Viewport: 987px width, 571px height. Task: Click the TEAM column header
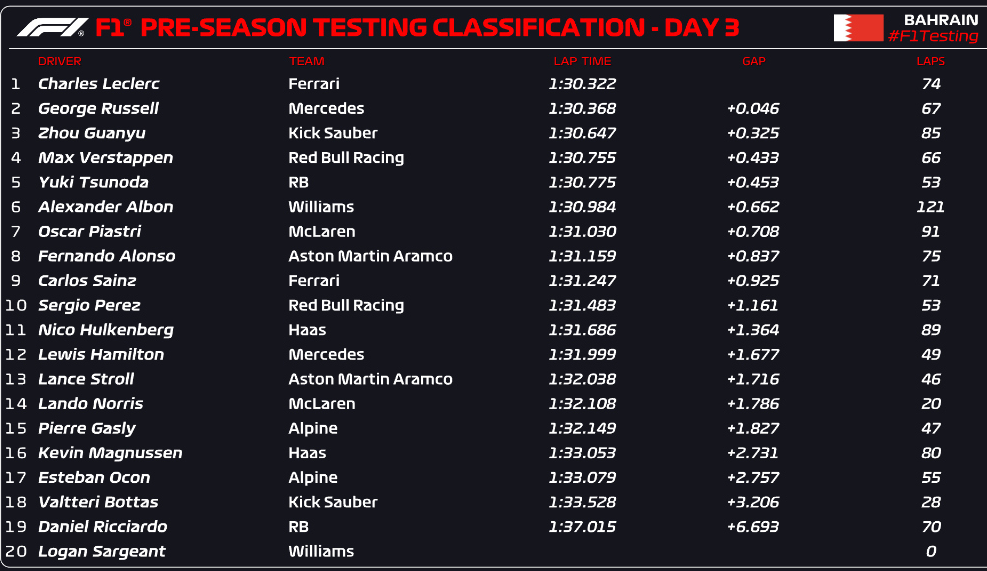pos(307,61)
